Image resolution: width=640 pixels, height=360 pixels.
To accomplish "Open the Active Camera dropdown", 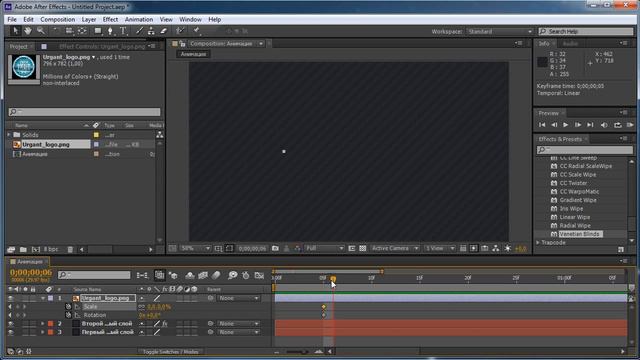I will 395,248.
